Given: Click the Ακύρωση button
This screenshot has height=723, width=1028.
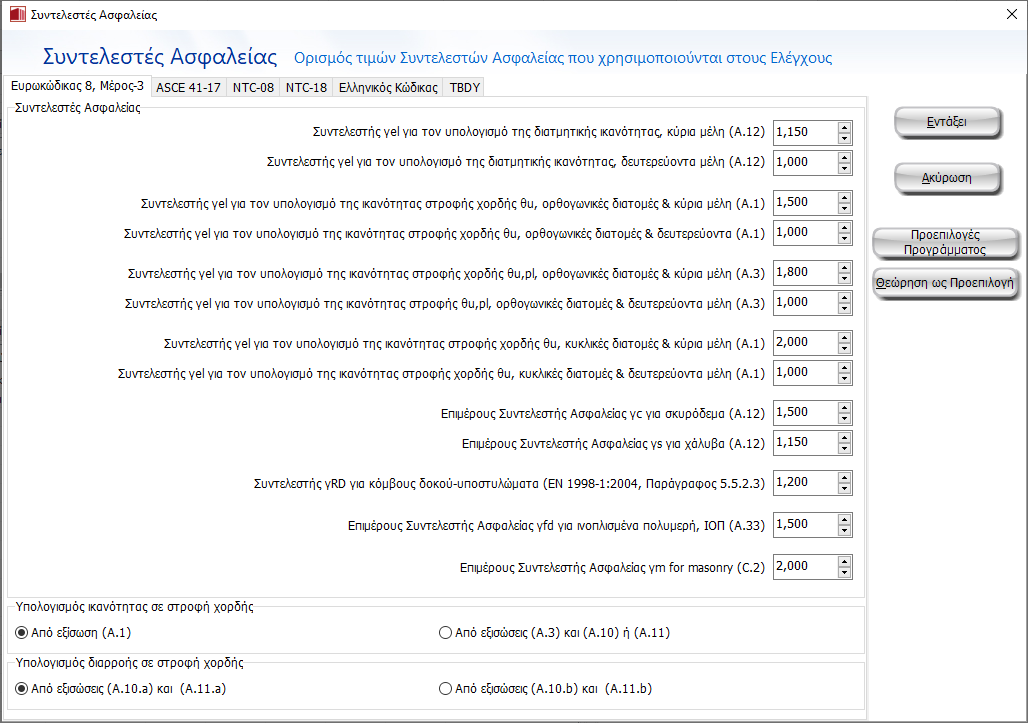Looking at the screenshot, I should click(946, 178).
